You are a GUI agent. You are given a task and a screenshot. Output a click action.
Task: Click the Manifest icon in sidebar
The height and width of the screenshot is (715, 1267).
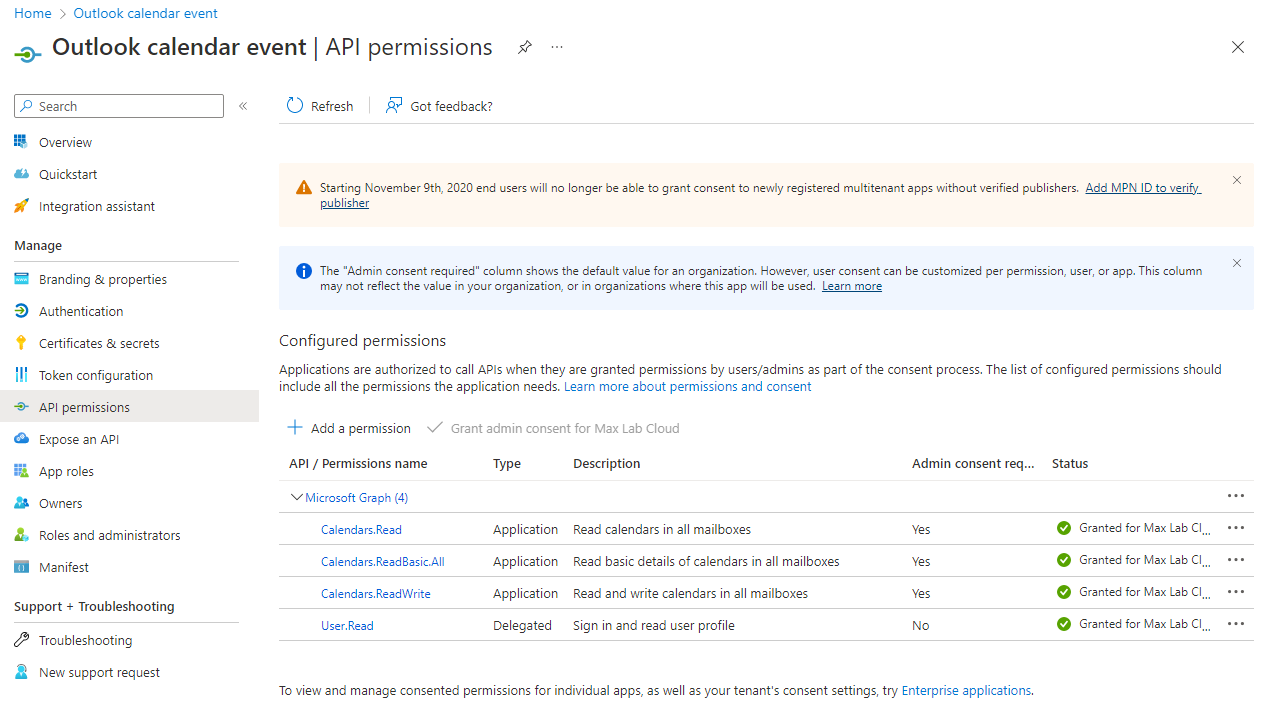click(x=21, y=567)
